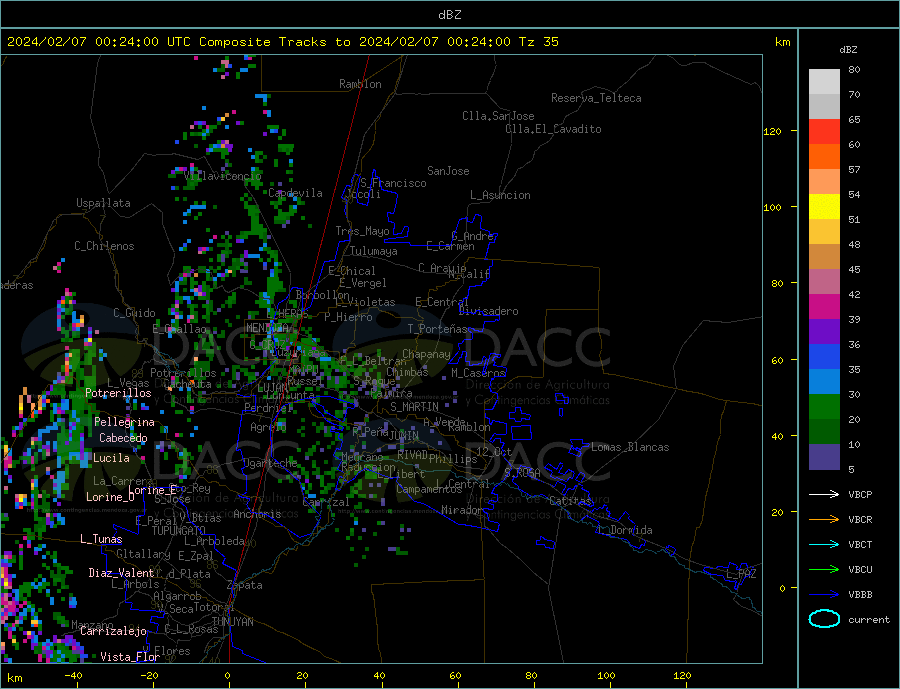Click the 'Vista_Flor' map label
The height and width of the screenshot is (689, 900).
click(130, 657)
